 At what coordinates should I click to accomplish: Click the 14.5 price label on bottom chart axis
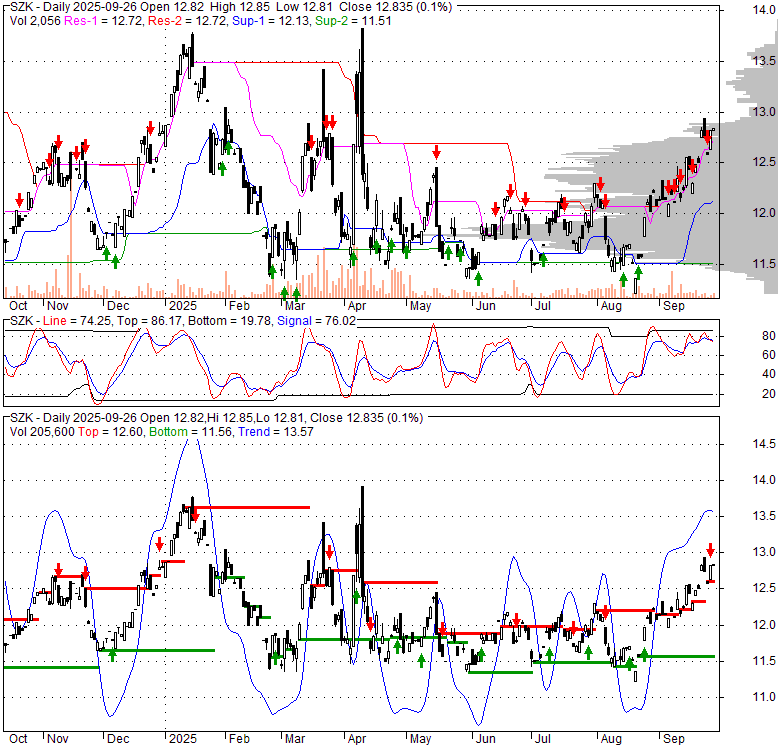pos(764,444)
